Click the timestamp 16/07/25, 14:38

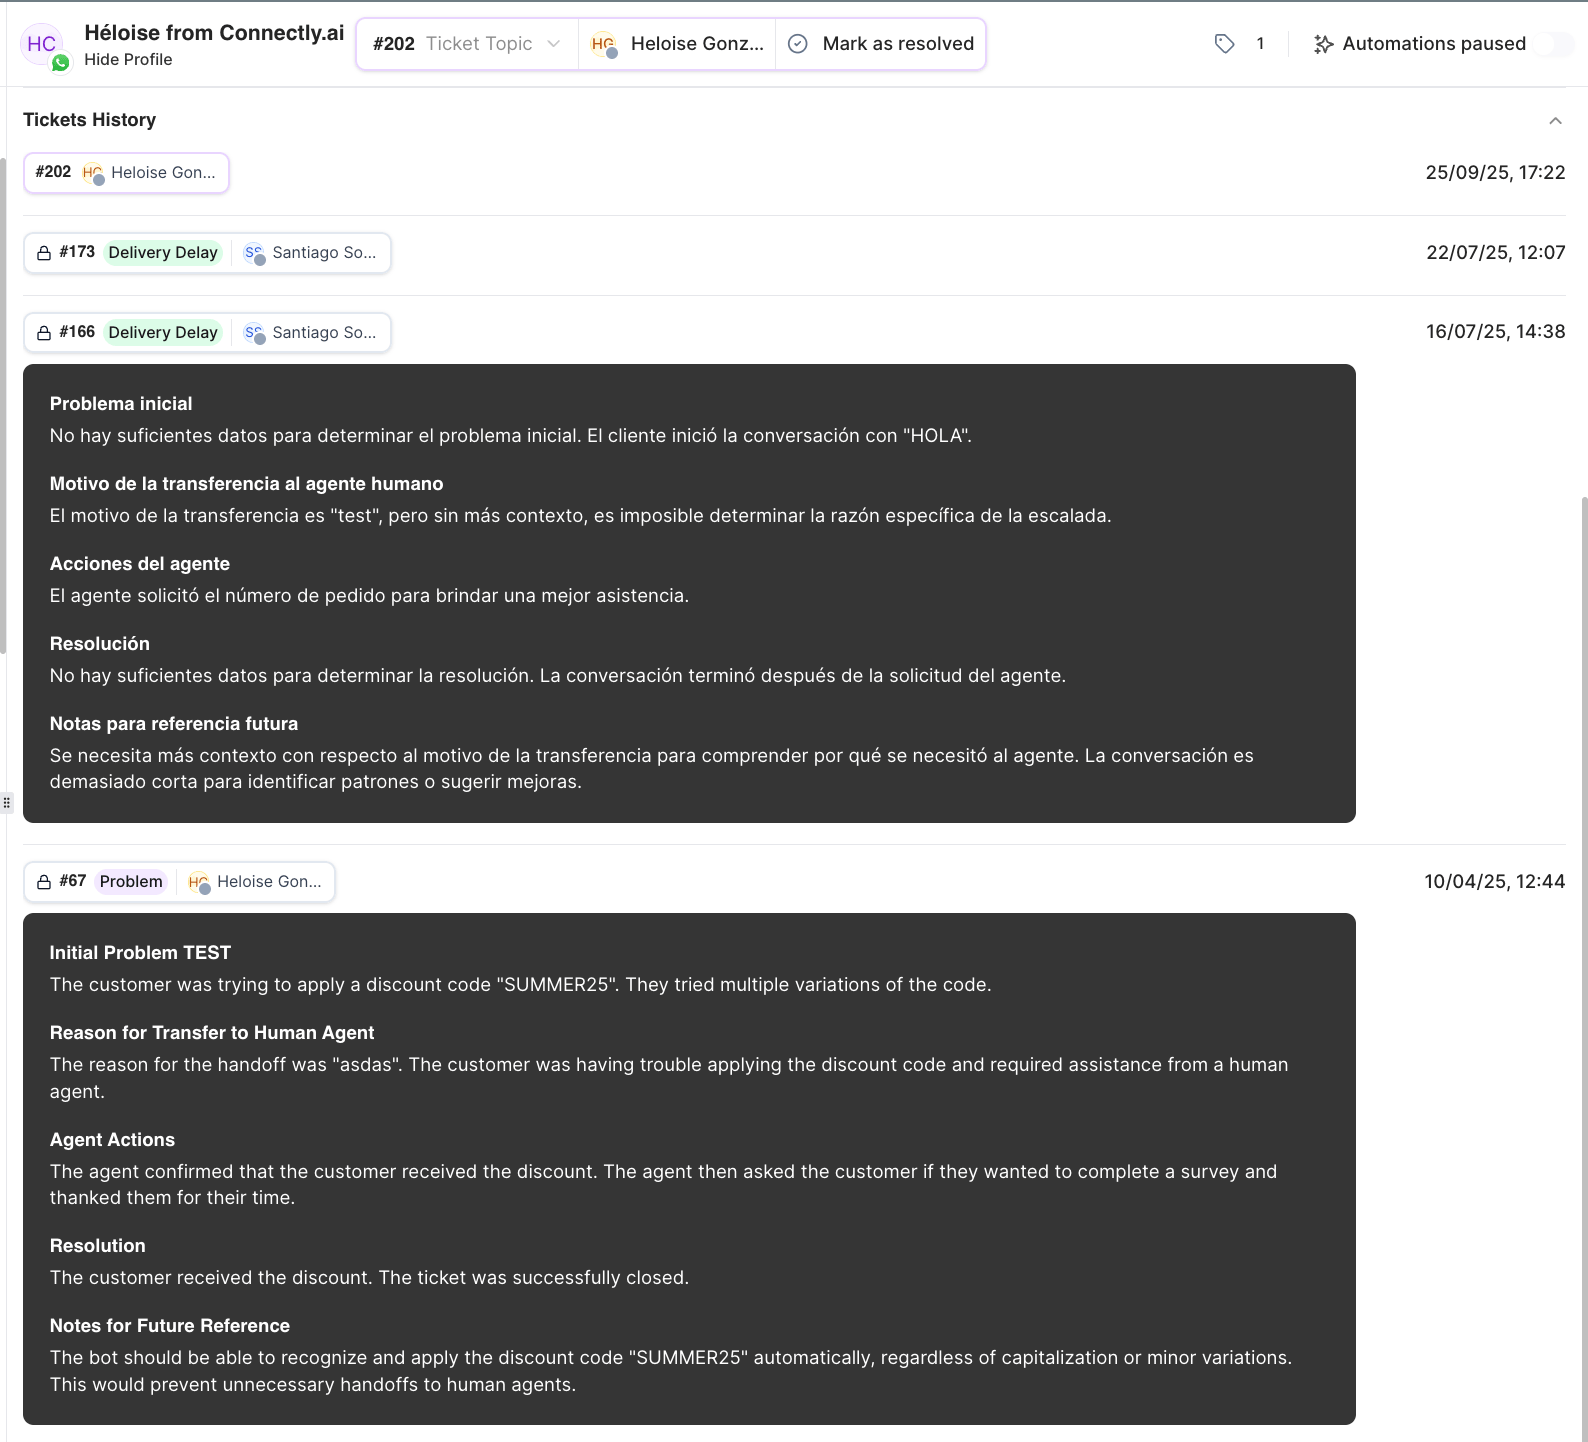1495,332
